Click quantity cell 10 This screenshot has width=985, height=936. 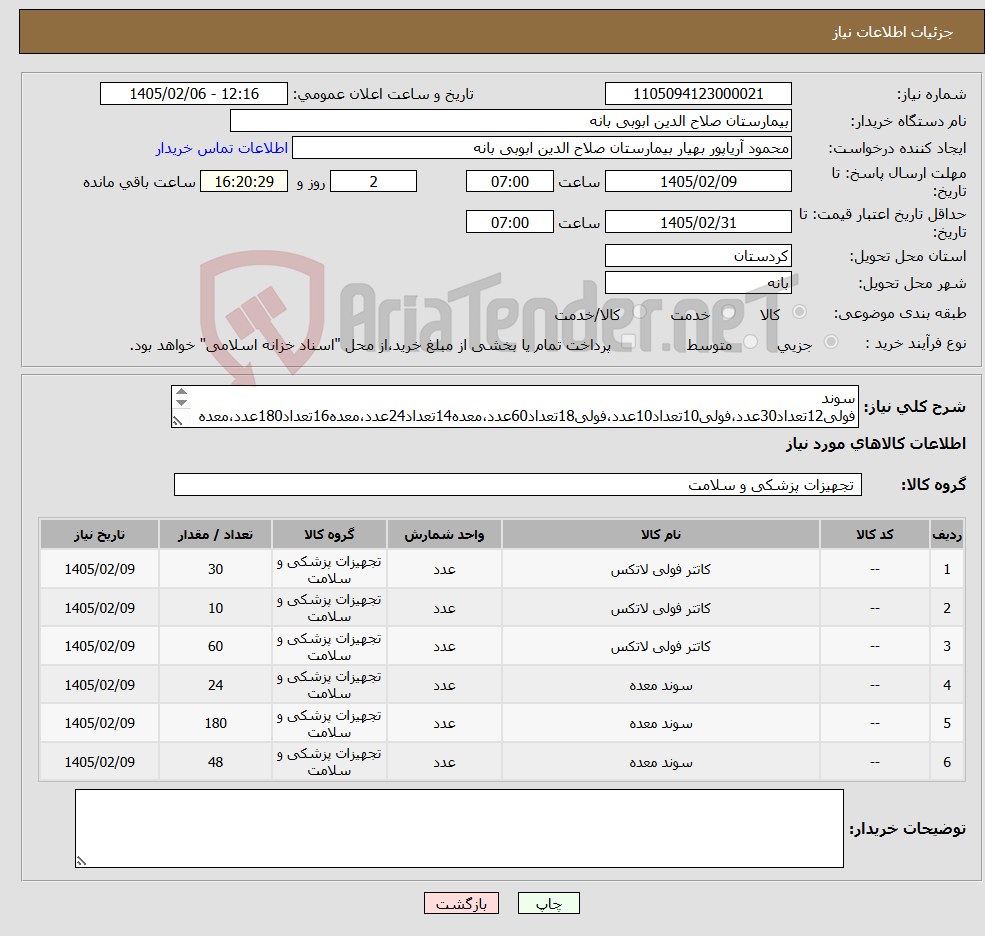215,608
